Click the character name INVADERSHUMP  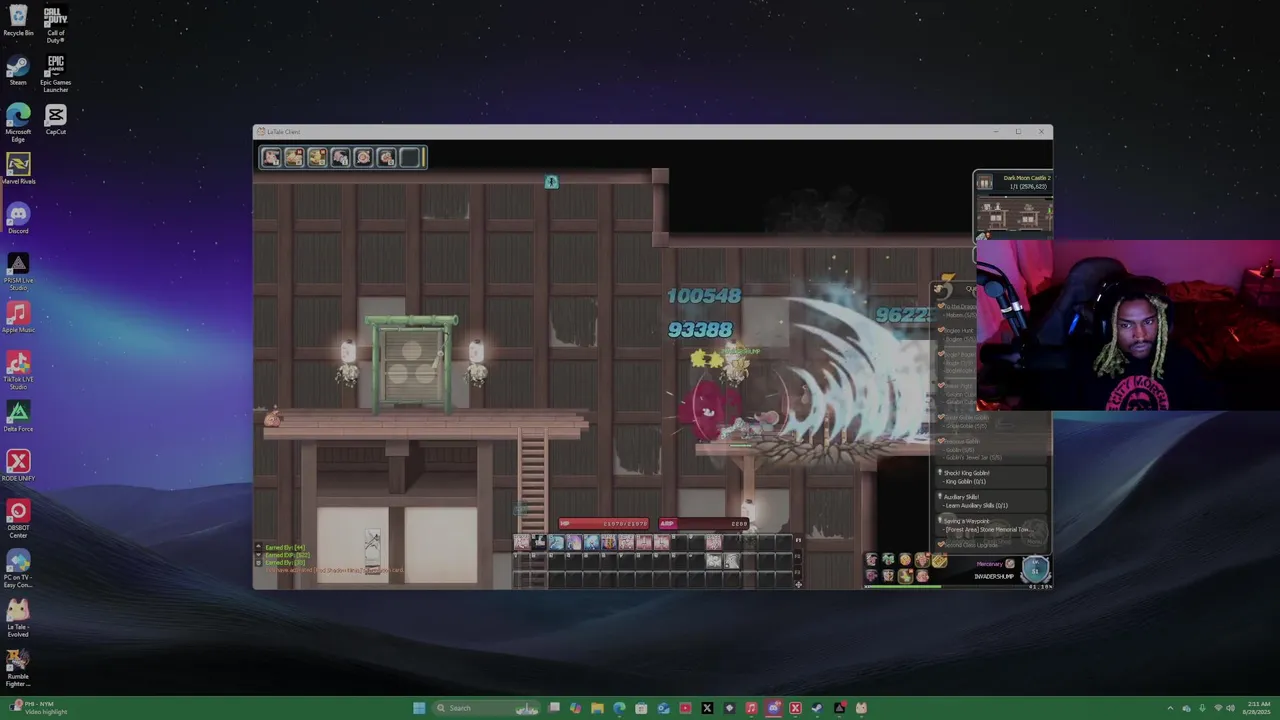click(x=994, y=576)
